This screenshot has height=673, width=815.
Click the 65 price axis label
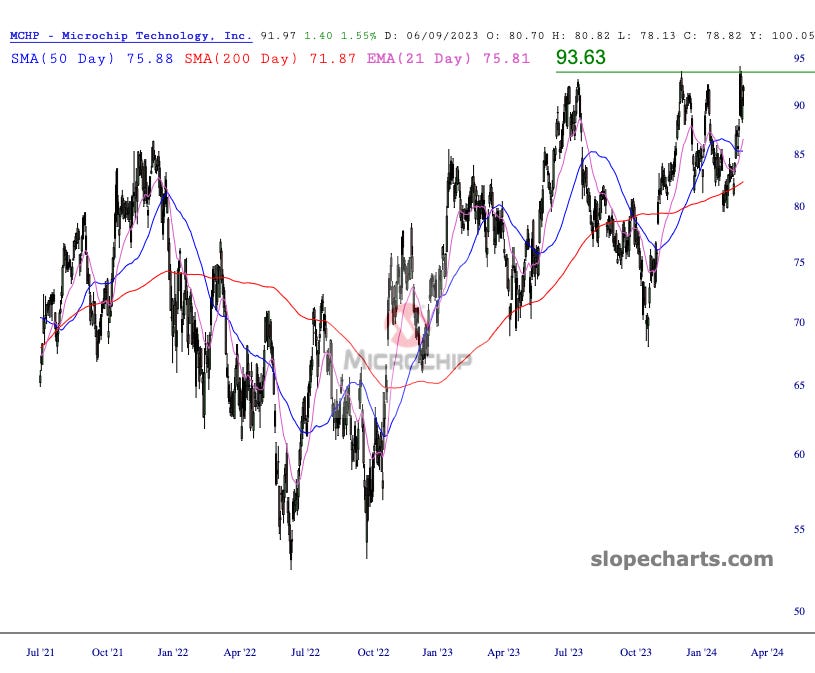pyautogui.click(x=799, y=385)
